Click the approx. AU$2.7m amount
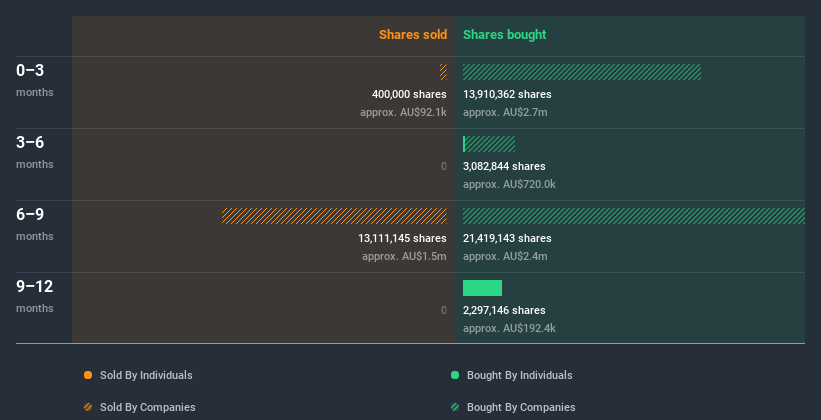The height and width of the screenshot is (420, 821). [x=505, y=112]
